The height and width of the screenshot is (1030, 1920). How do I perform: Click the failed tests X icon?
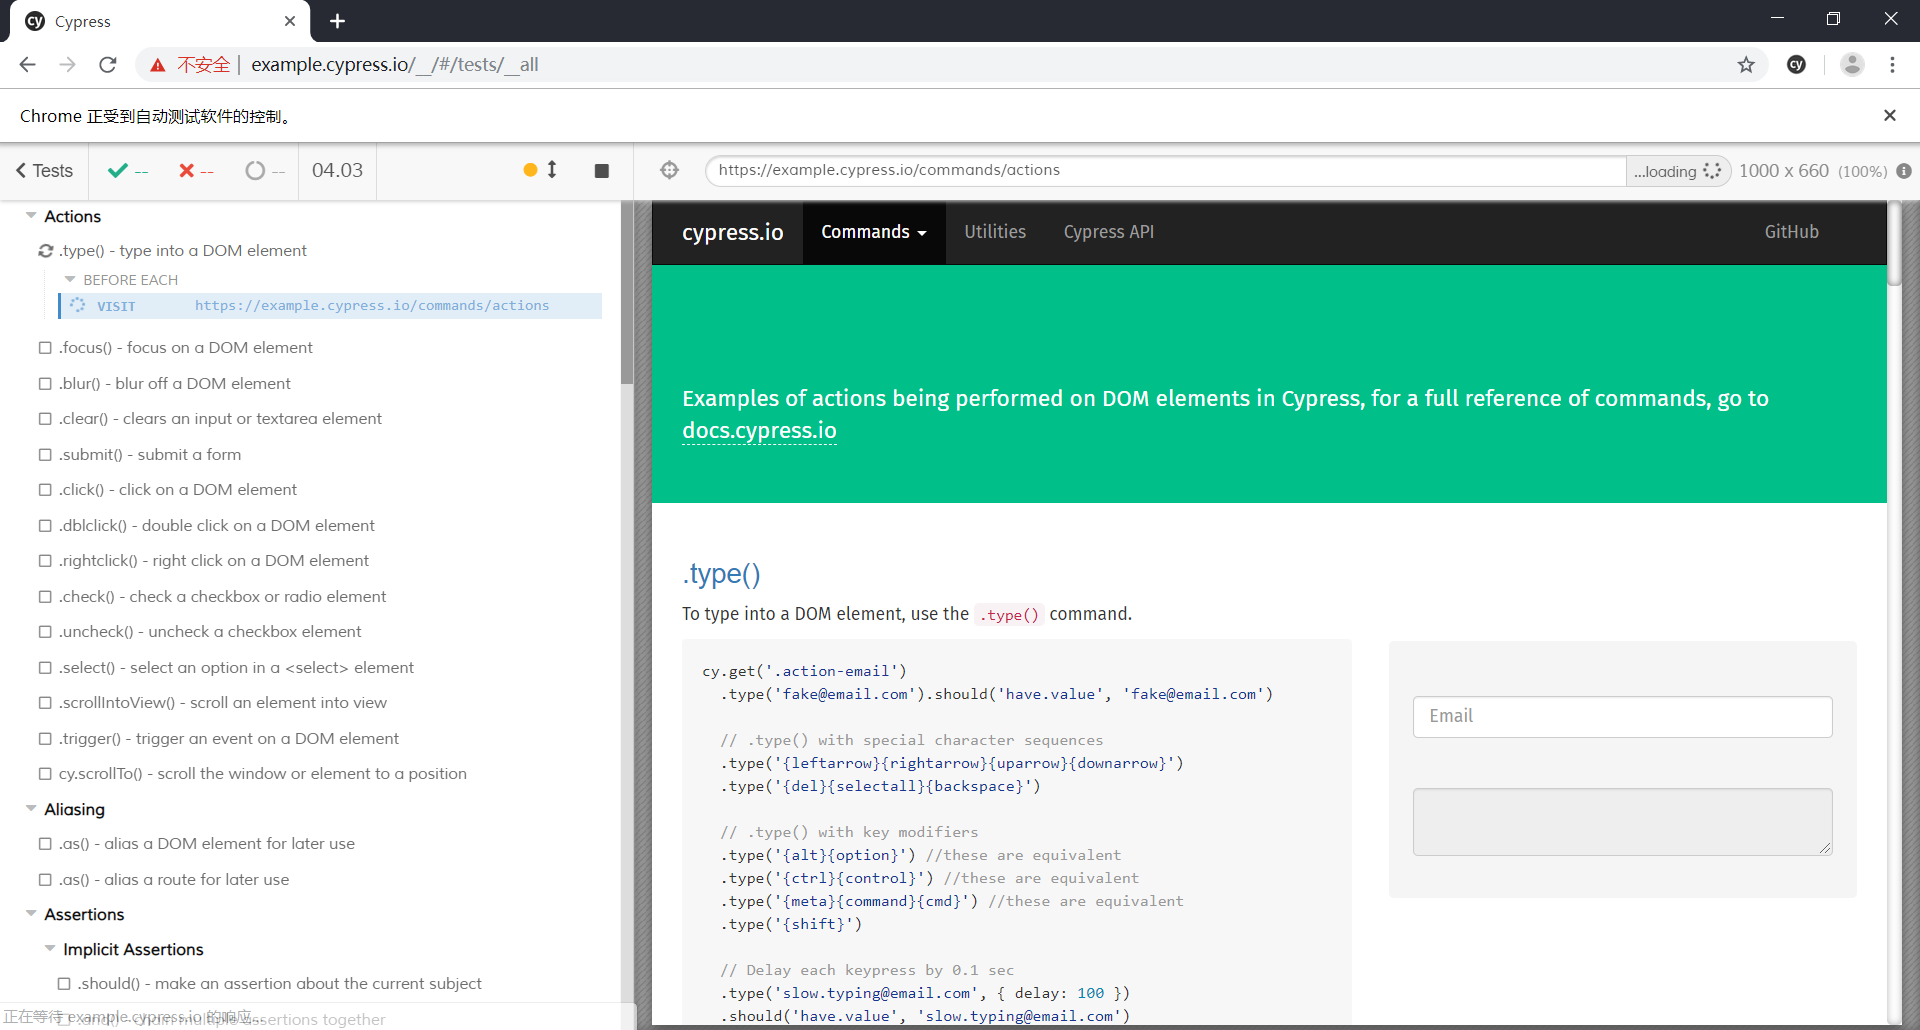click(x=186, y=170)
